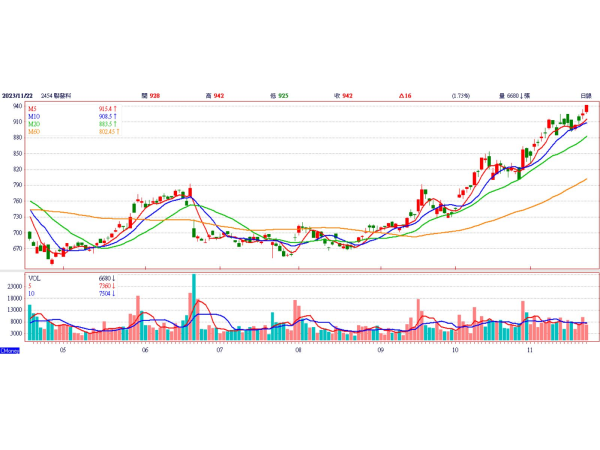Click the 23000 label on volume axis
Image resolution: width=600 pixels, height=450 pixels.
[14, 286]
